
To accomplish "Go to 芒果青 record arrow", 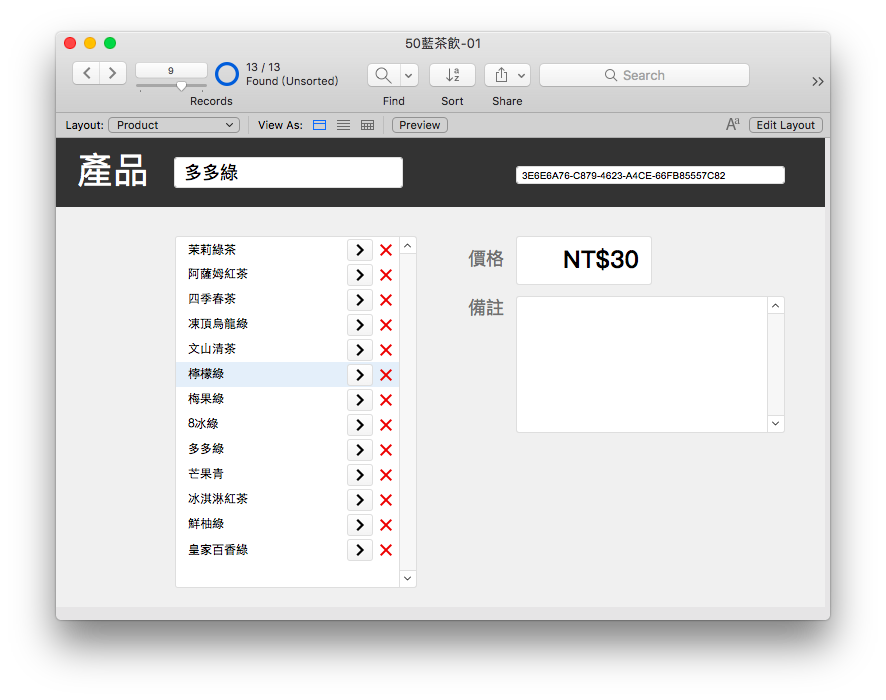I will click(360, 475).
